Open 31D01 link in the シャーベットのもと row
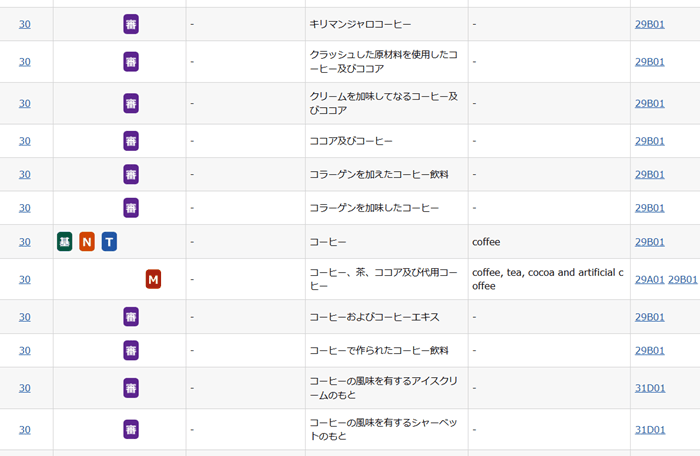The height and width of the screenshot is (456, 700). pyautogui.click(x=649, y=430)
